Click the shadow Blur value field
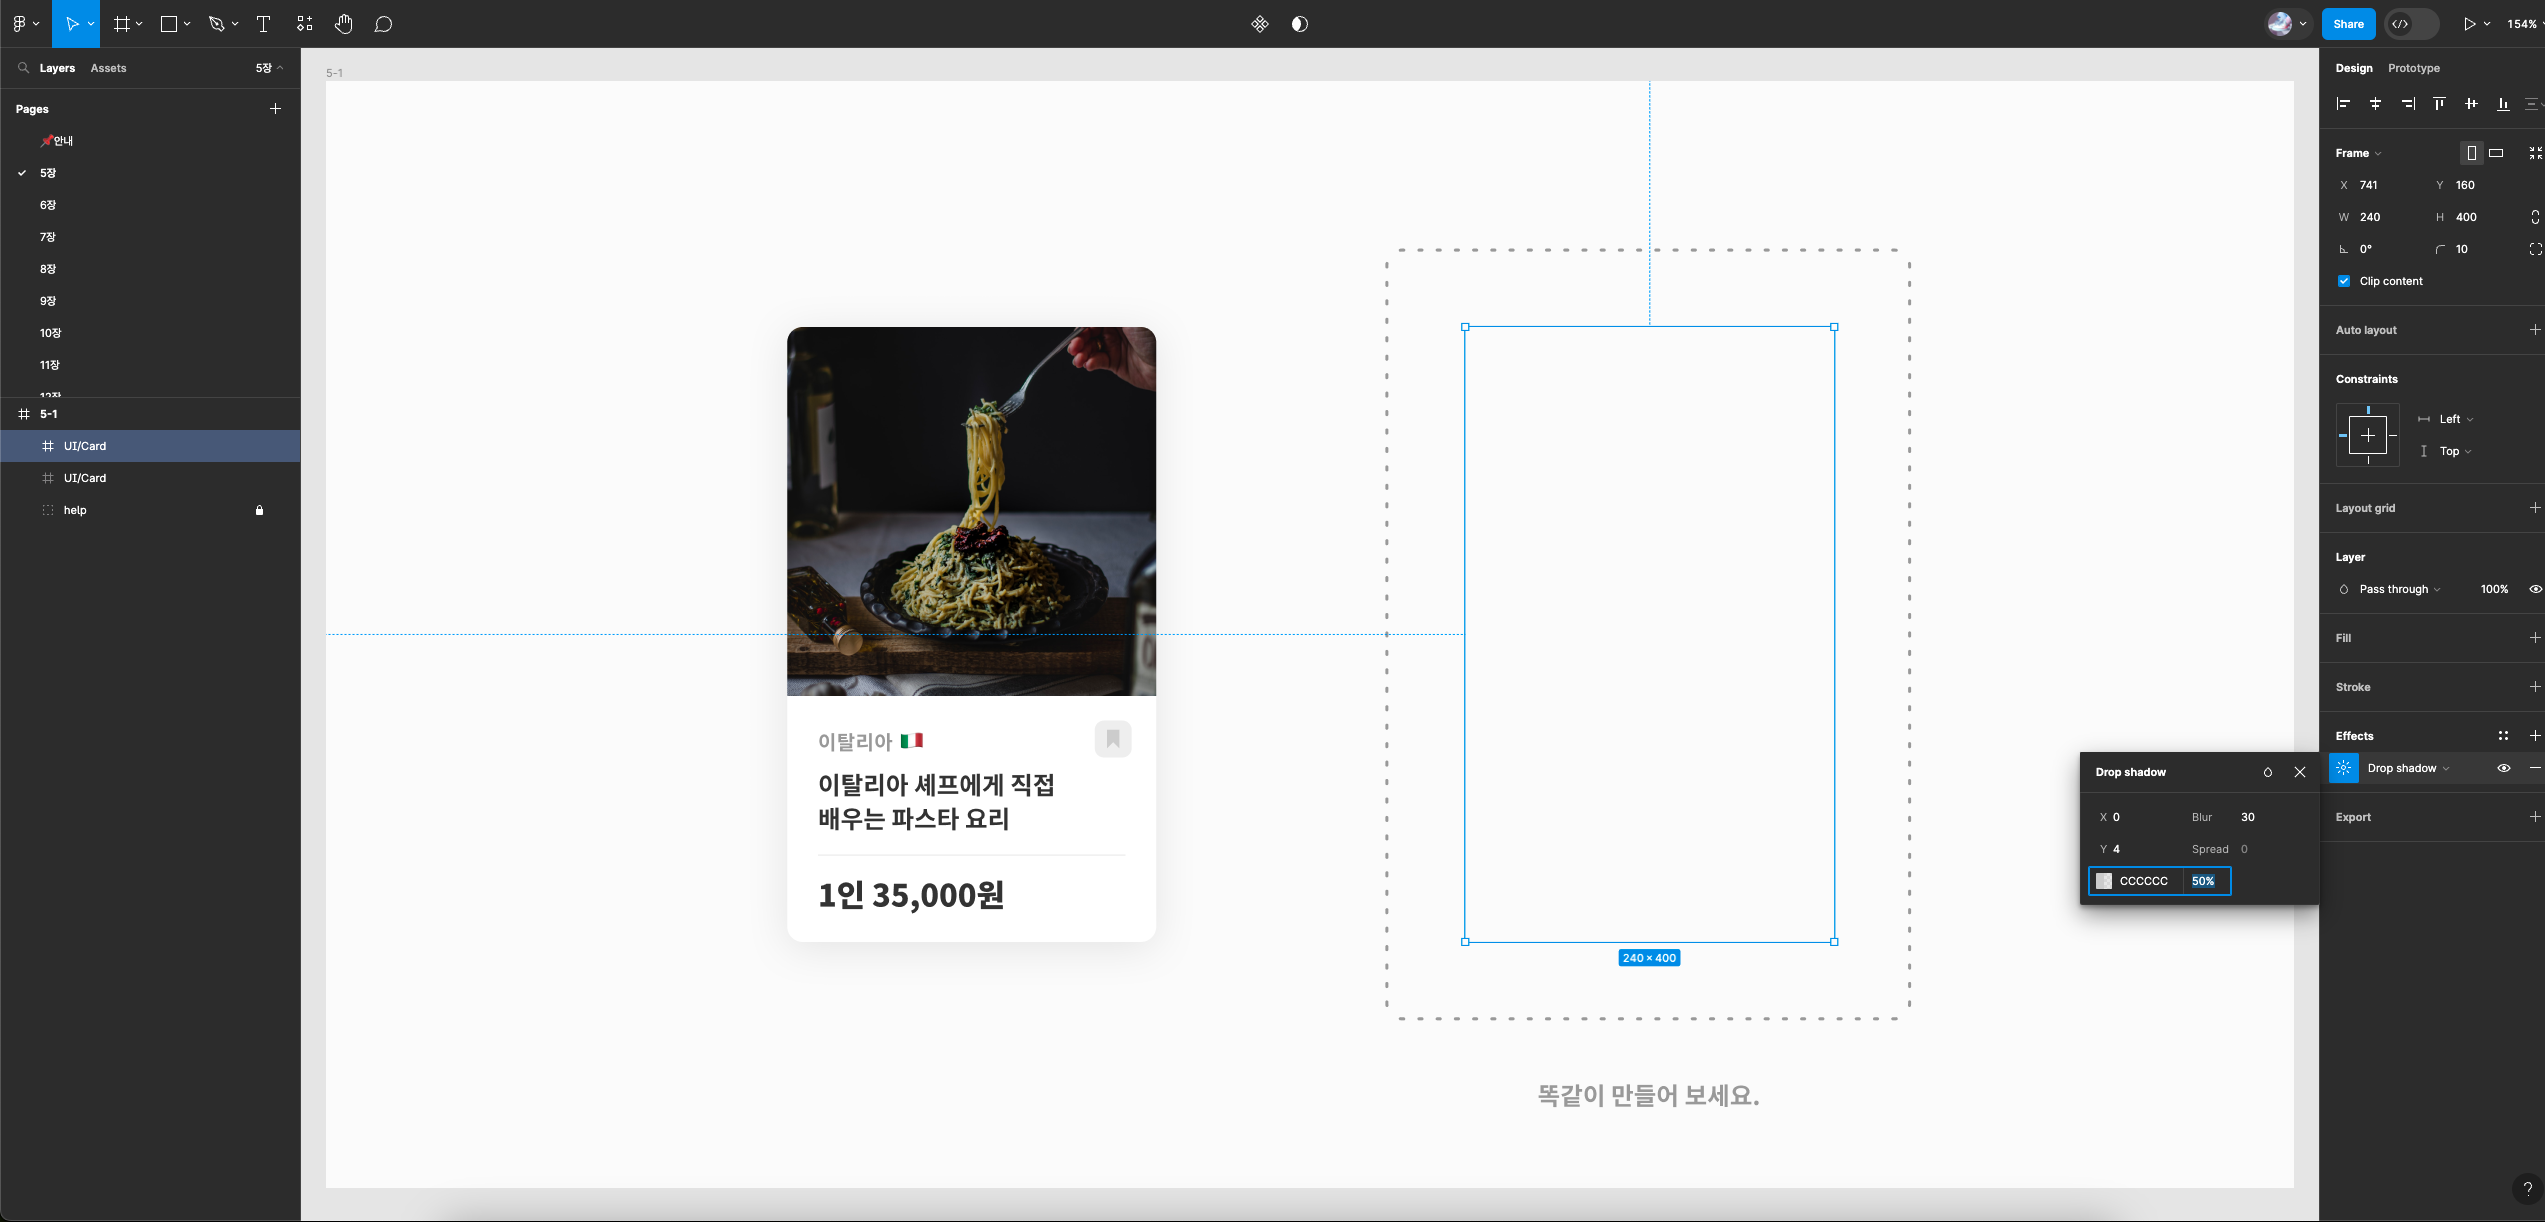 tap(2247, 817)
